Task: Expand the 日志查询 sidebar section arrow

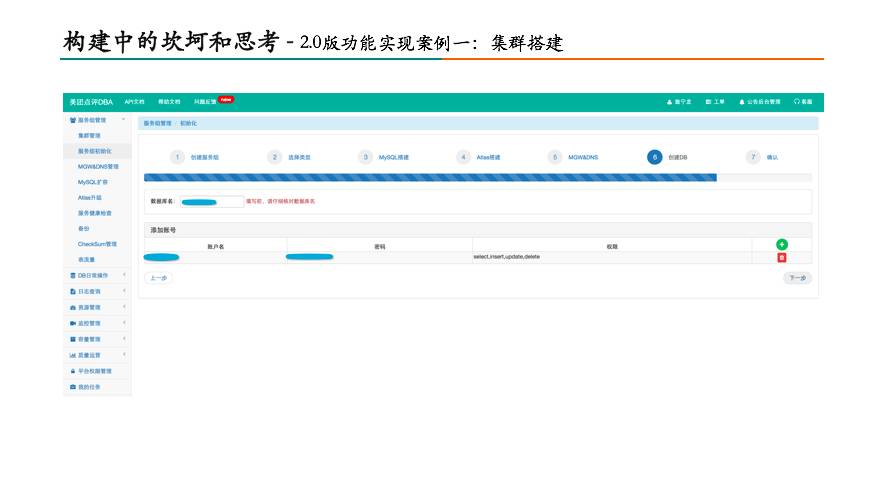Action: point(124,291)
